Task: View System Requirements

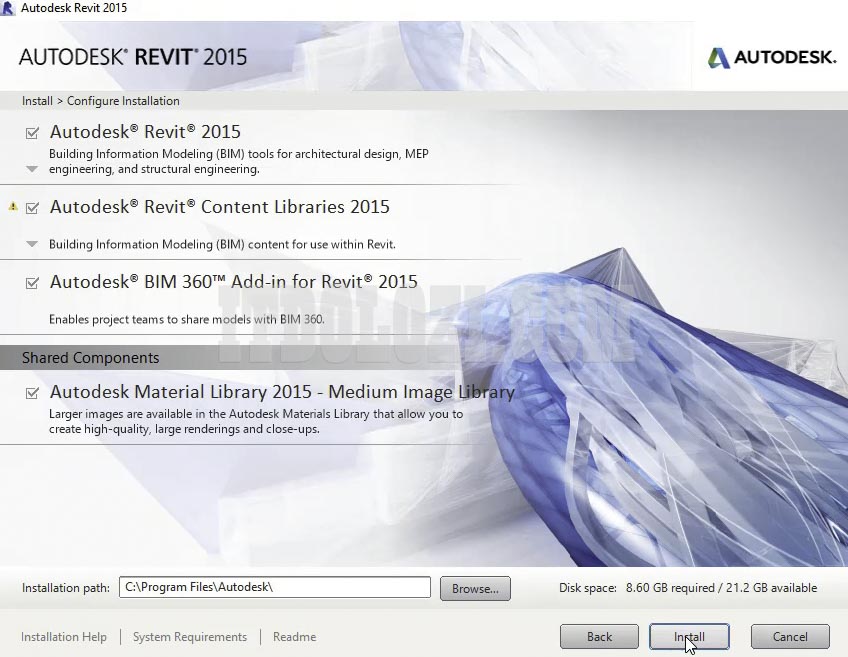Action: (189, 636)
